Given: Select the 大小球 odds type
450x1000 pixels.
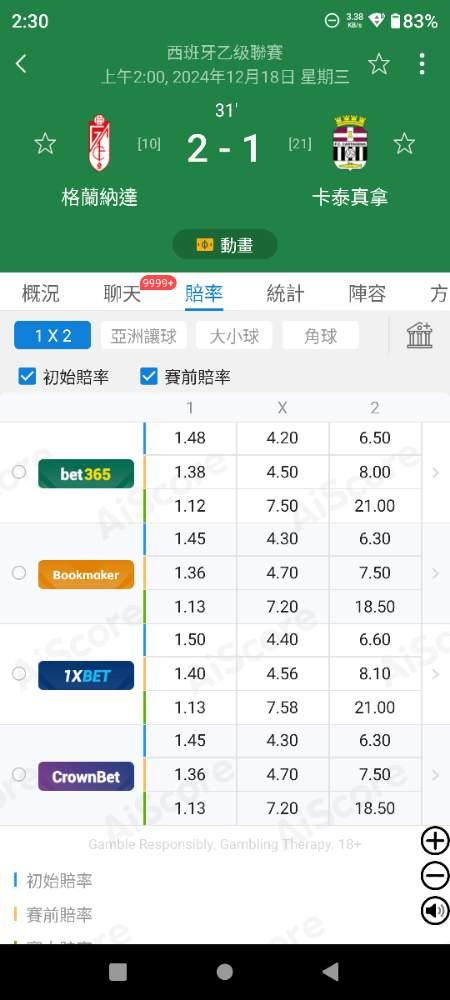Looking at the screenshot, I should [234, 335].
